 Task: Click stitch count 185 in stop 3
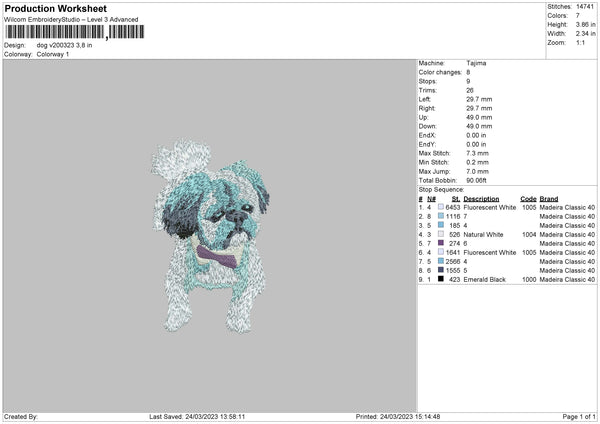(x=455, y=226)
